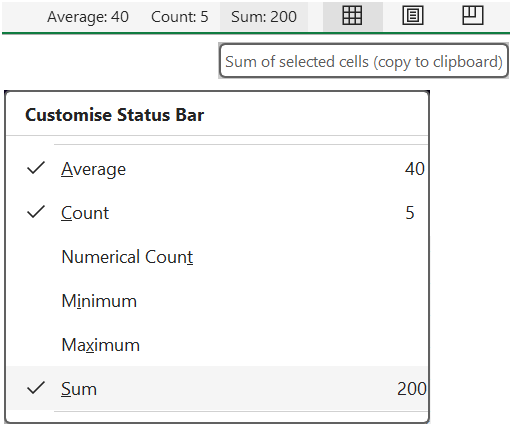The width and height of the screenshot is (510, 424).
Task: Copy Count: 5 from the status bar
Action: coord(180,17)
